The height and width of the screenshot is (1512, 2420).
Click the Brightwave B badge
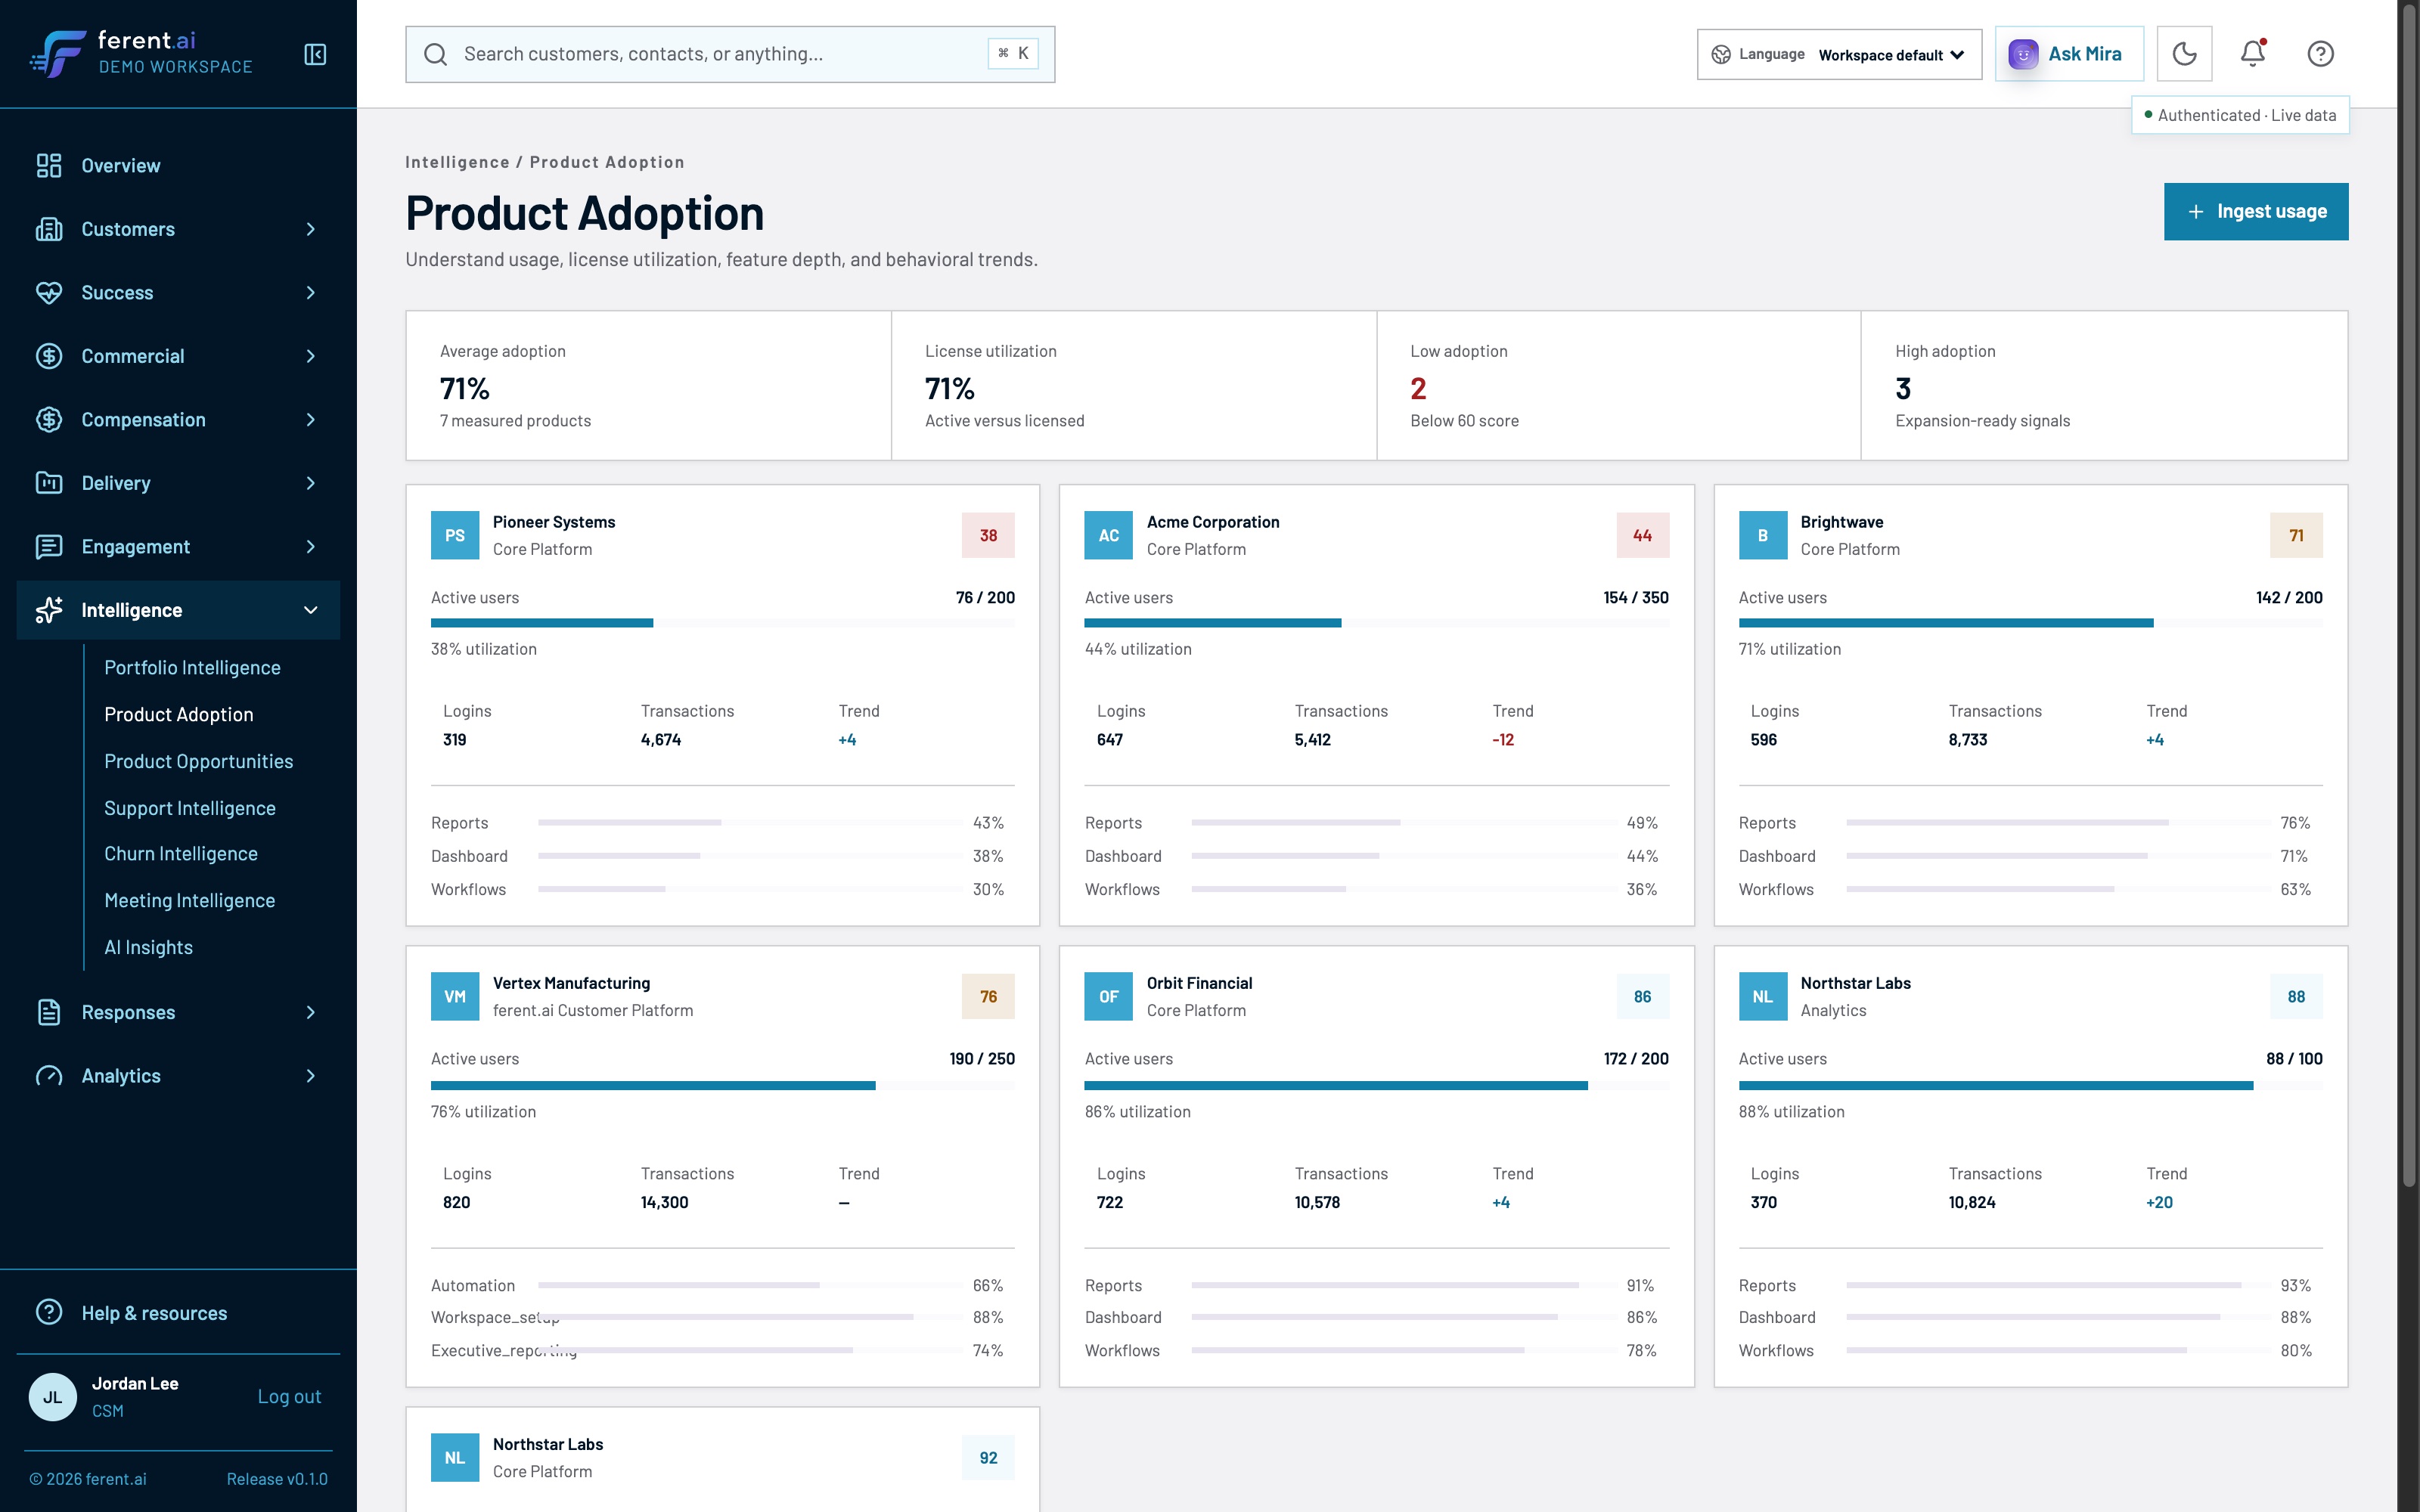1763,535
